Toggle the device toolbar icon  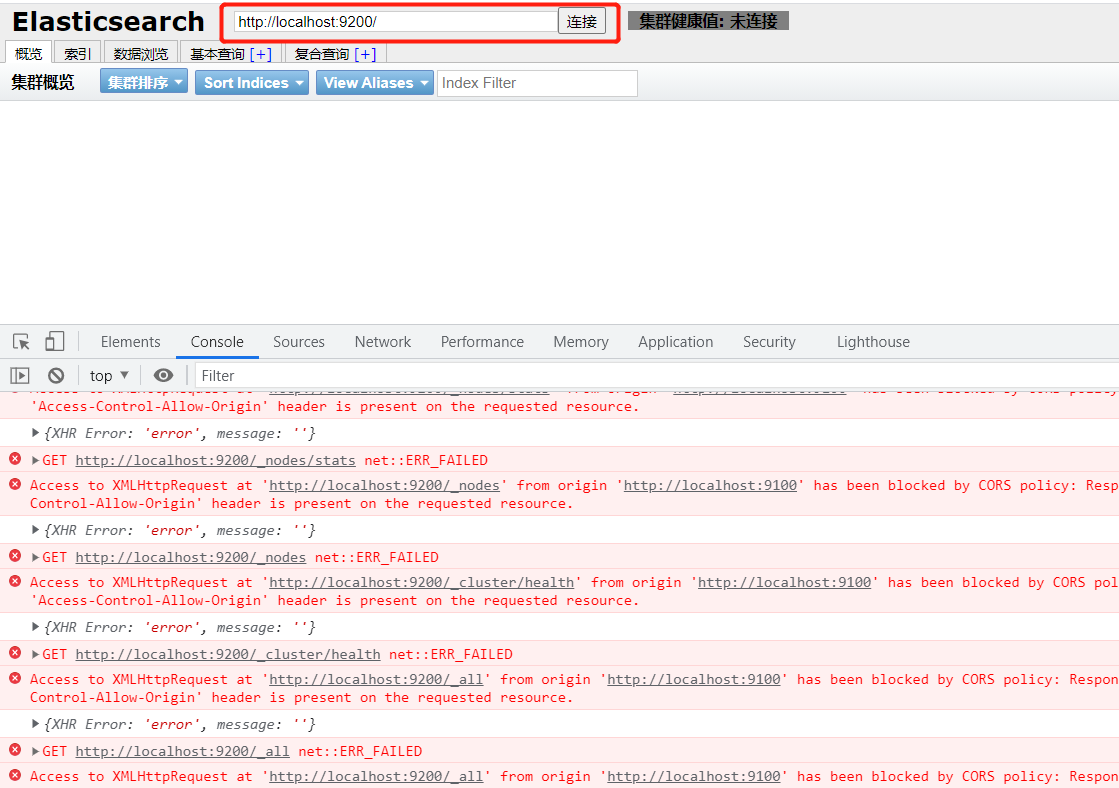tap(55, 342)
